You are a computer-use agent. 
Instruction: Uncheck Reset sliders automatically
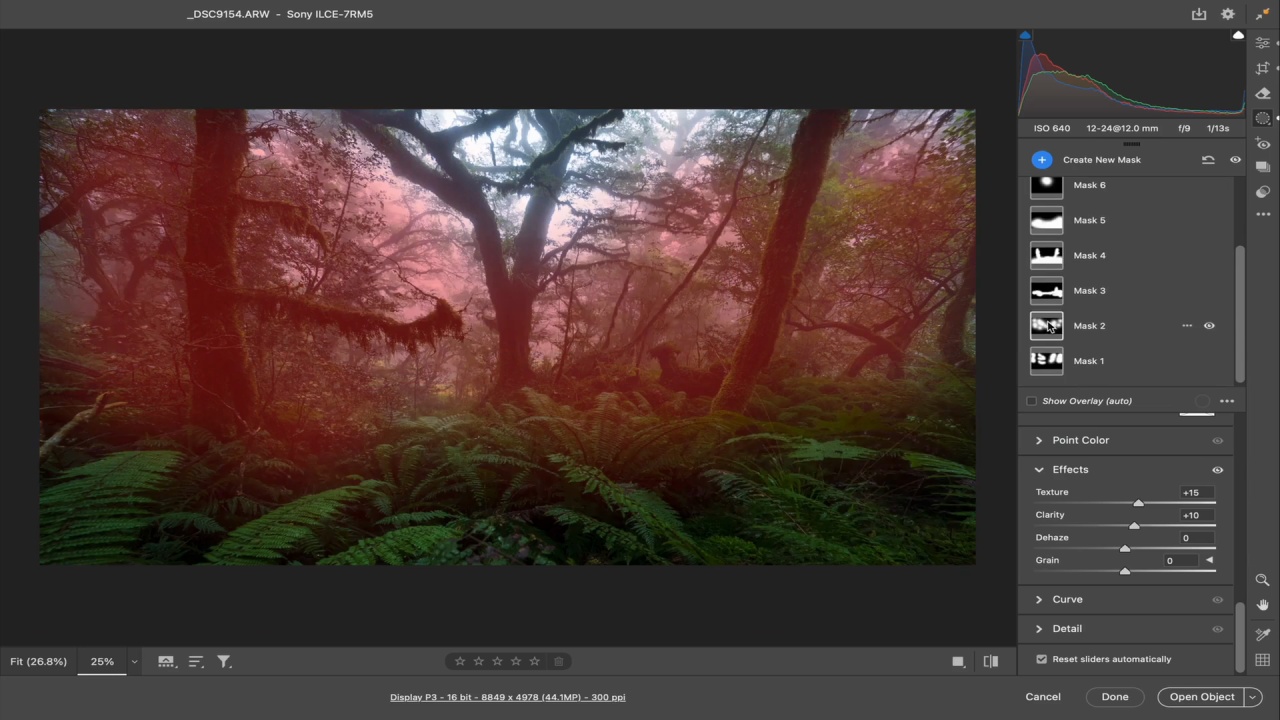click(x=1042, y=659)
